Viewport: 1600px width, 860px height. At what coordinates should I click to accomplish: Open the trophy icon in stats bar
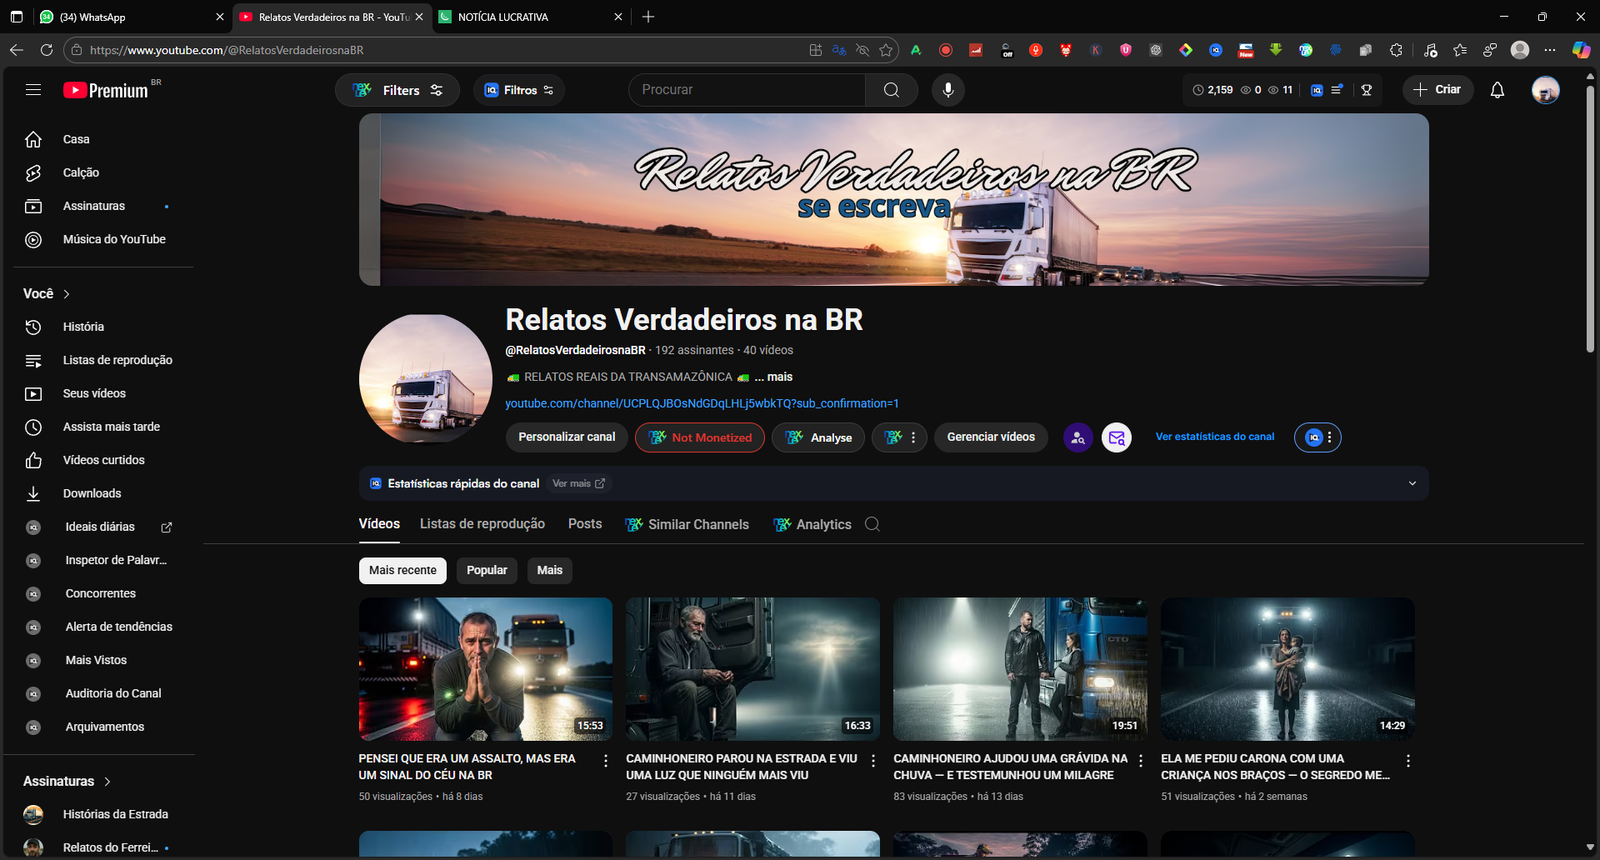pyautogui.click(x=1366, y=90)
